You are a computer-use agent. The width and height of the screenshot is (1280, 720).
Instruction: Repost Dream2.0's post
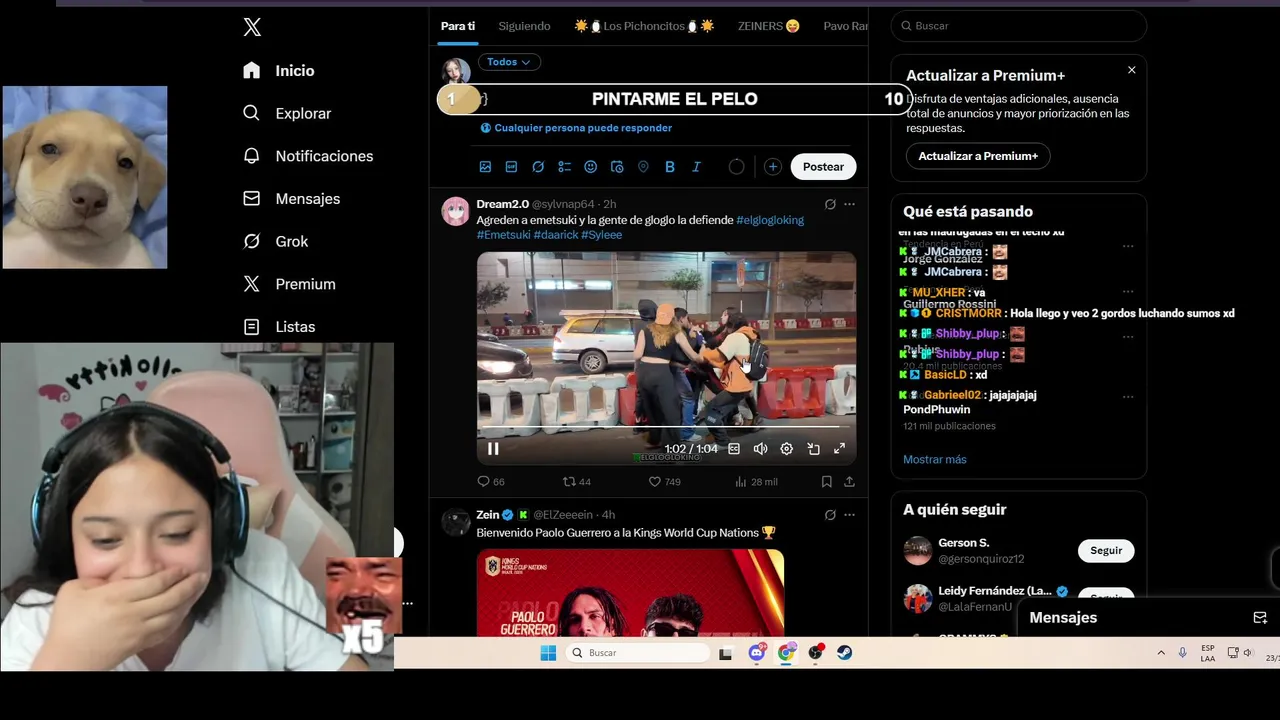click(x=577, y=482)
